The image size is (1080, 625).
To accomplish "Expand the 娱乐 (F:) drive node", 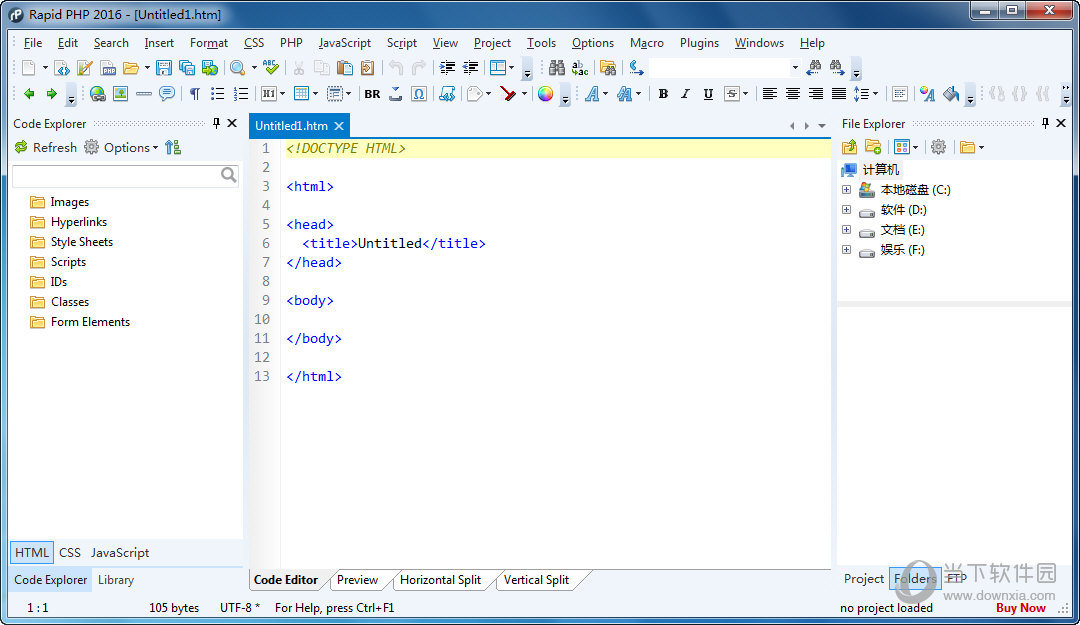I will point(847,249).
